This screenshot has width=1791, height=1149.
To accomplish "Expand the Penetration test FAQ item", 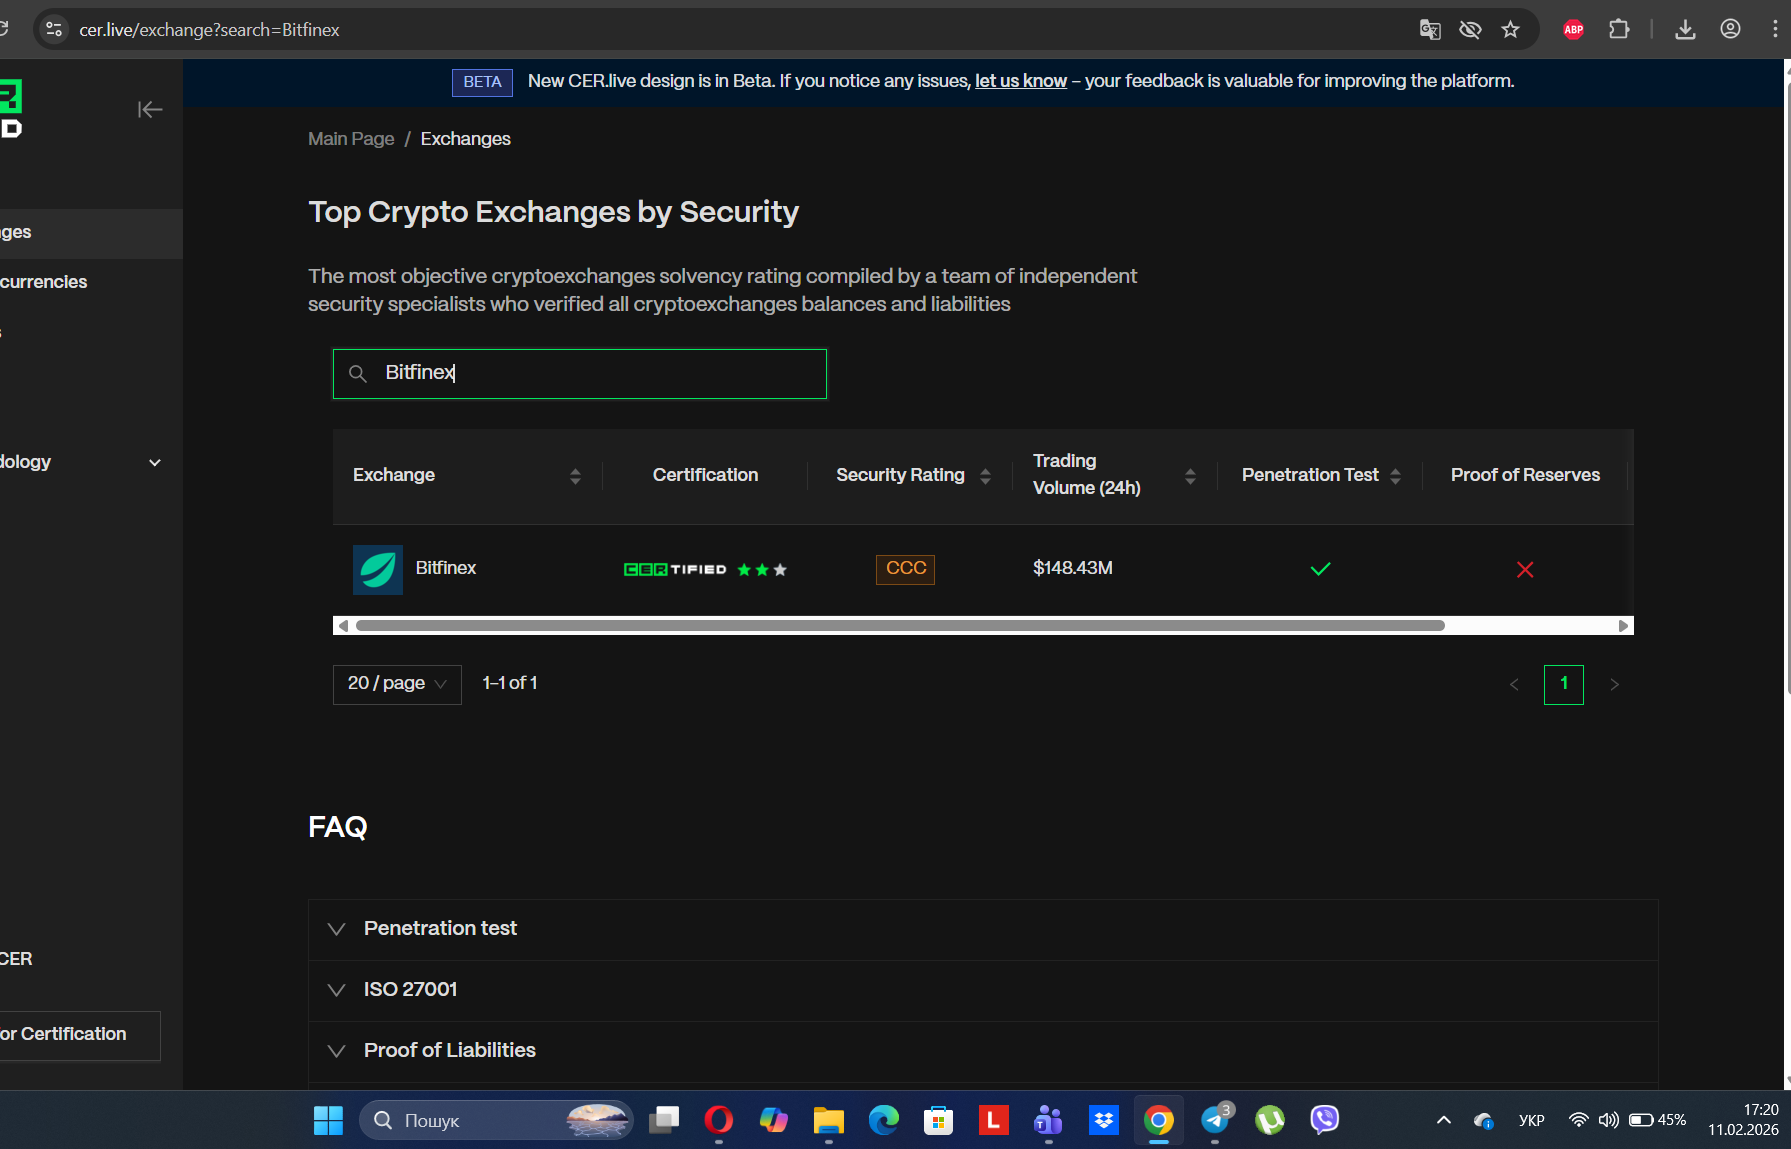I will point(983,929).
